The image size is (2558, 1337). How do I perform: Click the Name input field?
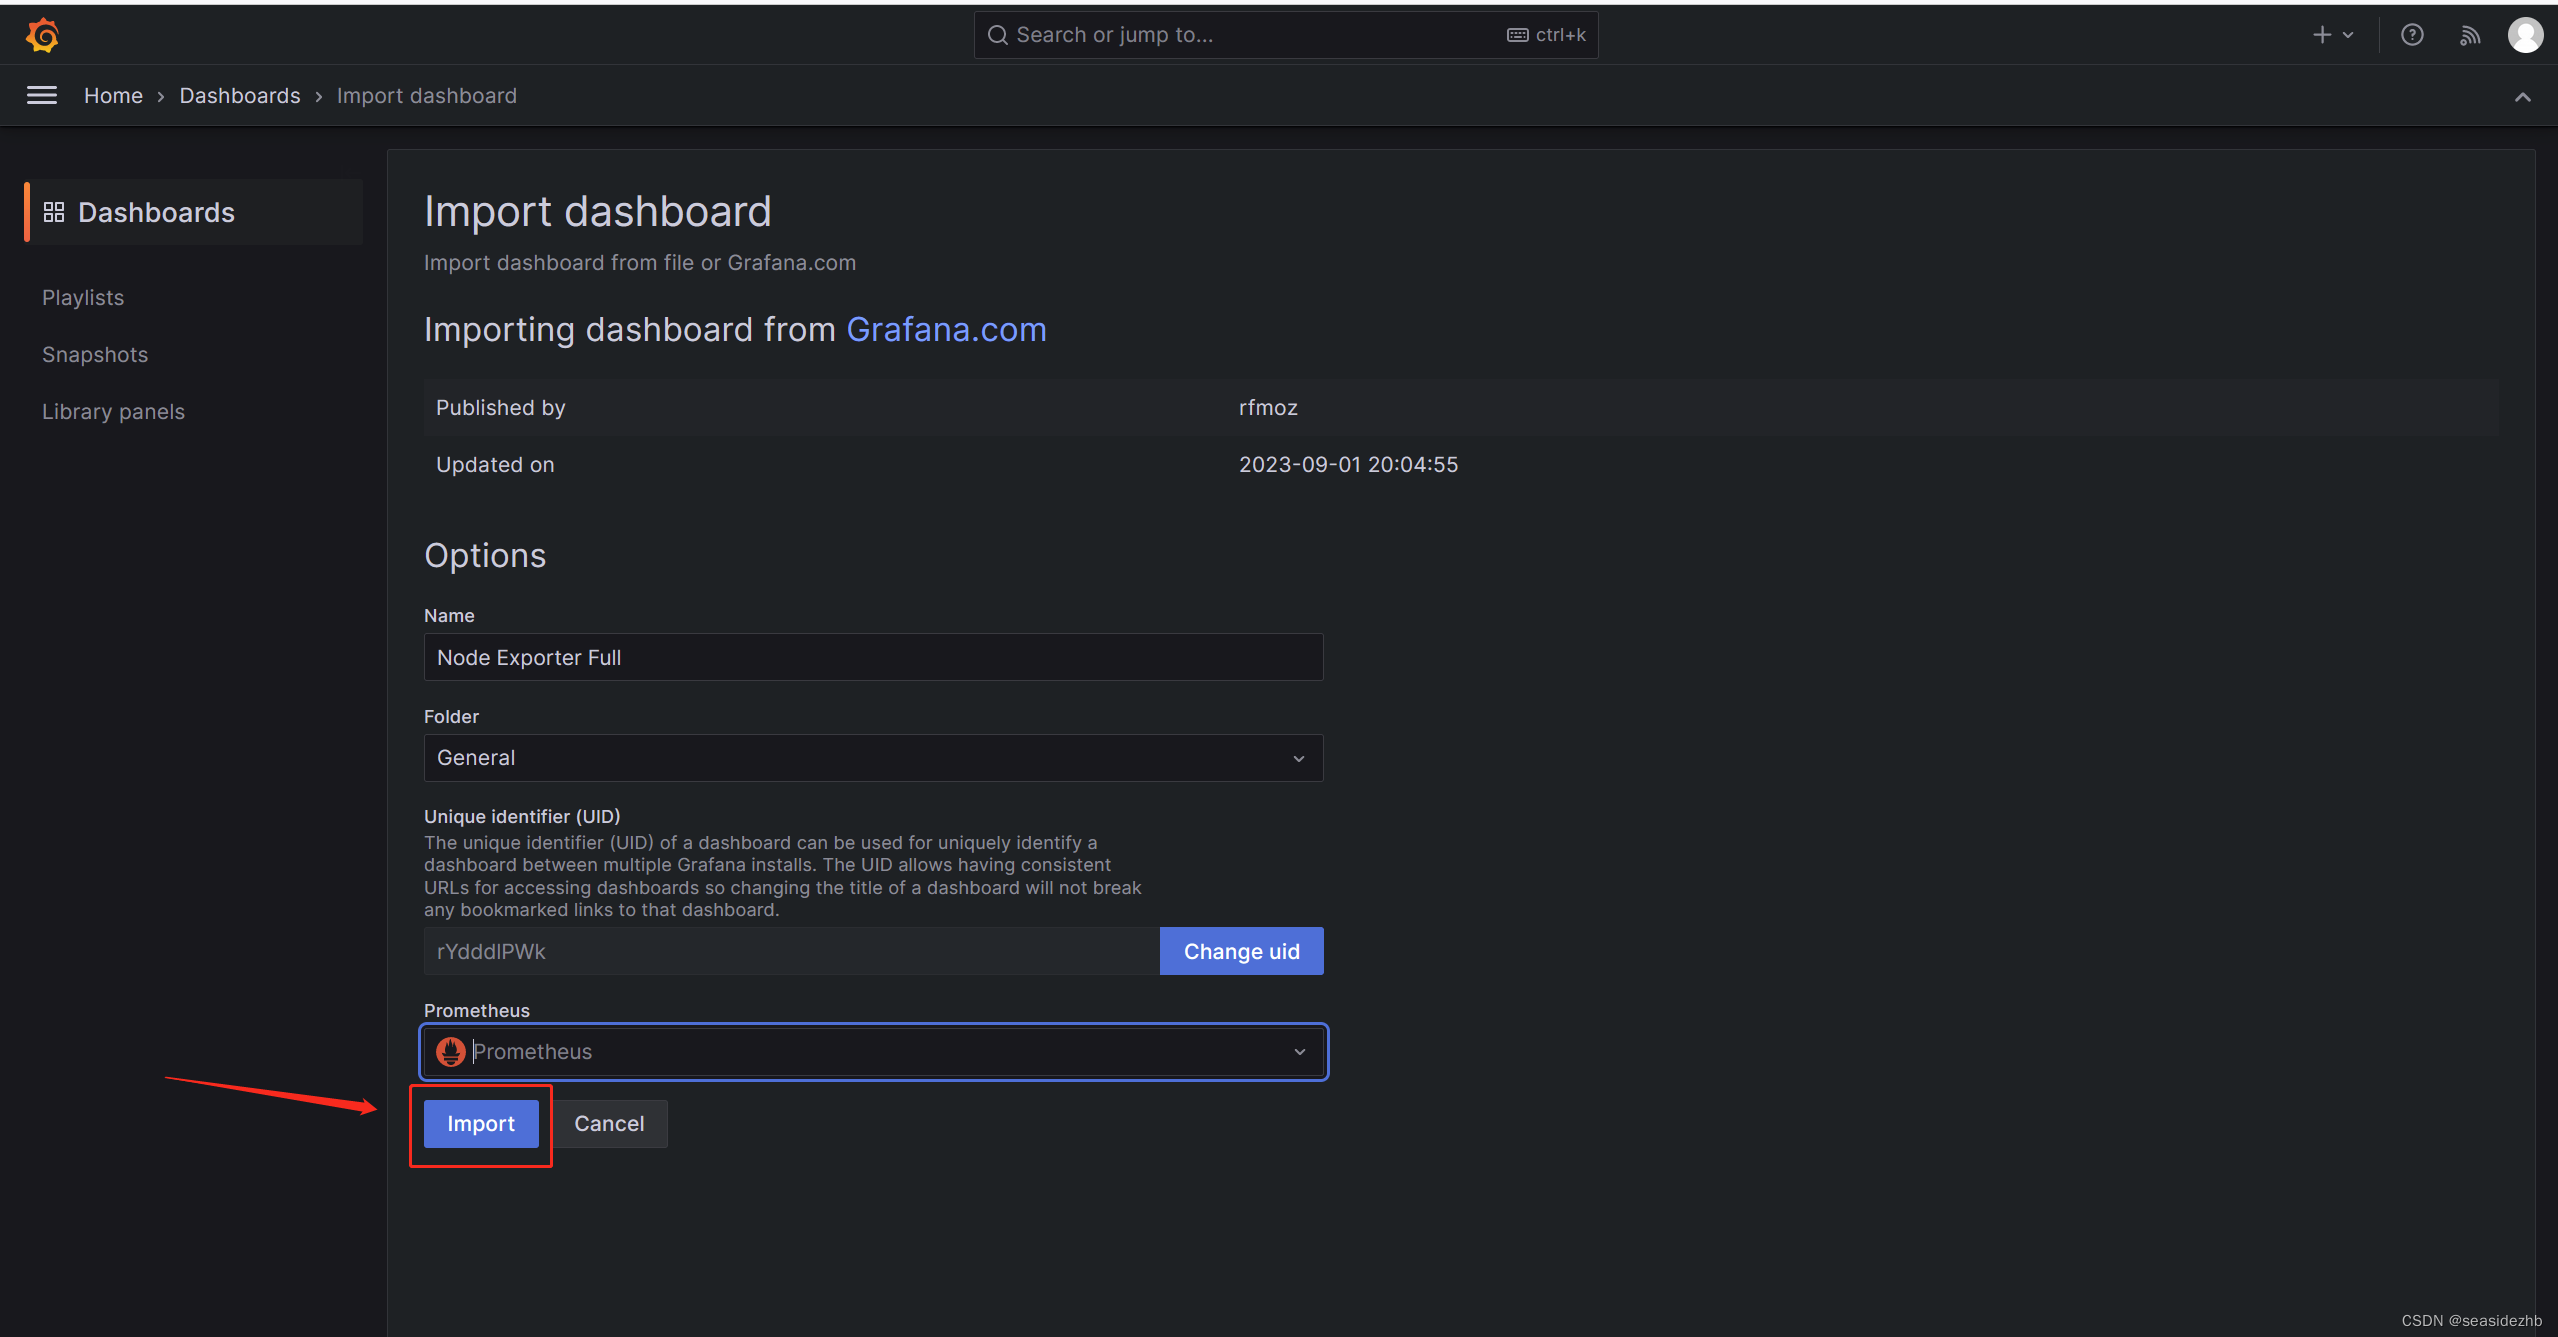(871, 657)
